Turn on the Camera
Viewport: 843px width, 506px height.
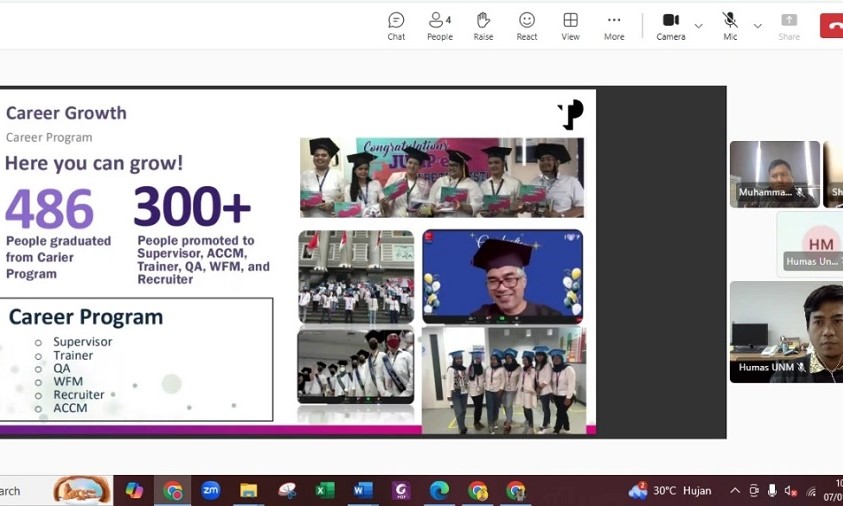(x=670, y=26)
